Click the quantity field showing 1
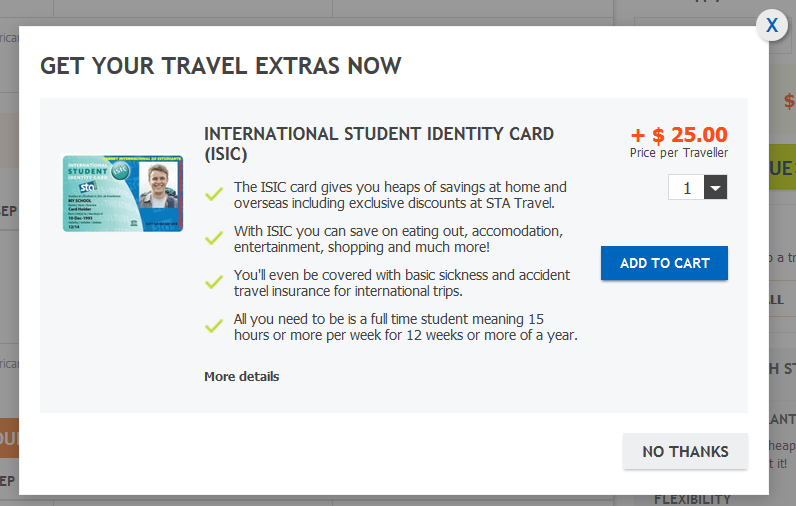Screen dimensions: 796x506 pyautogui.click(x=686, y=187)
